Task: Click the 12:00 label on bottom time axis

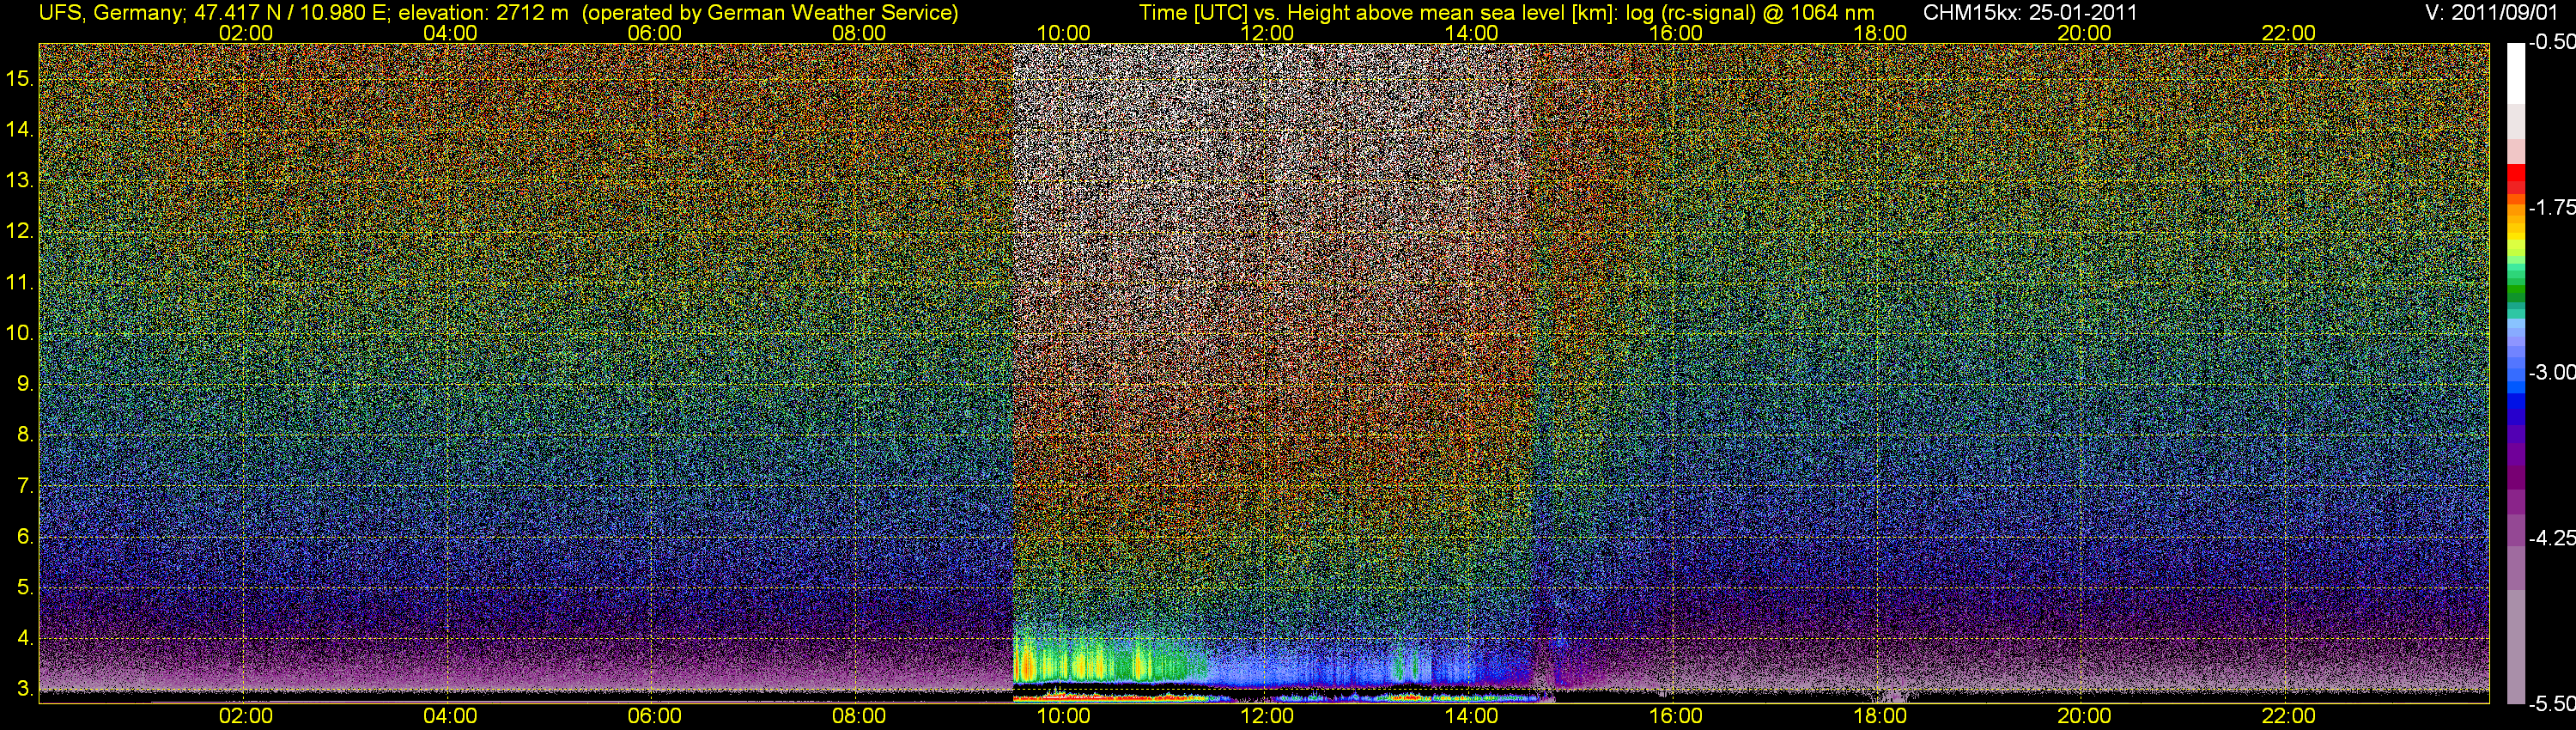Action: point(1267,716)
